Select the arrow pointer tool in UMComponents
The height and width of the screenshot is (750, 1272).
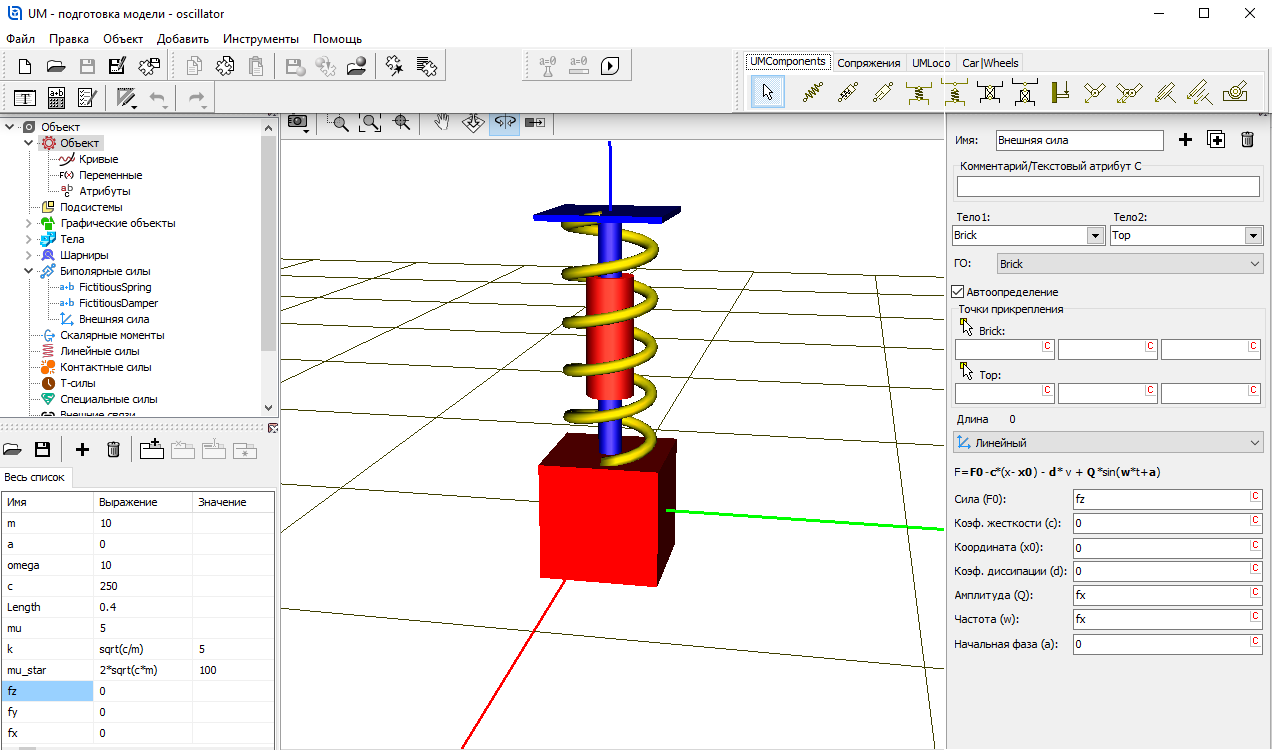tap(767, 93)
